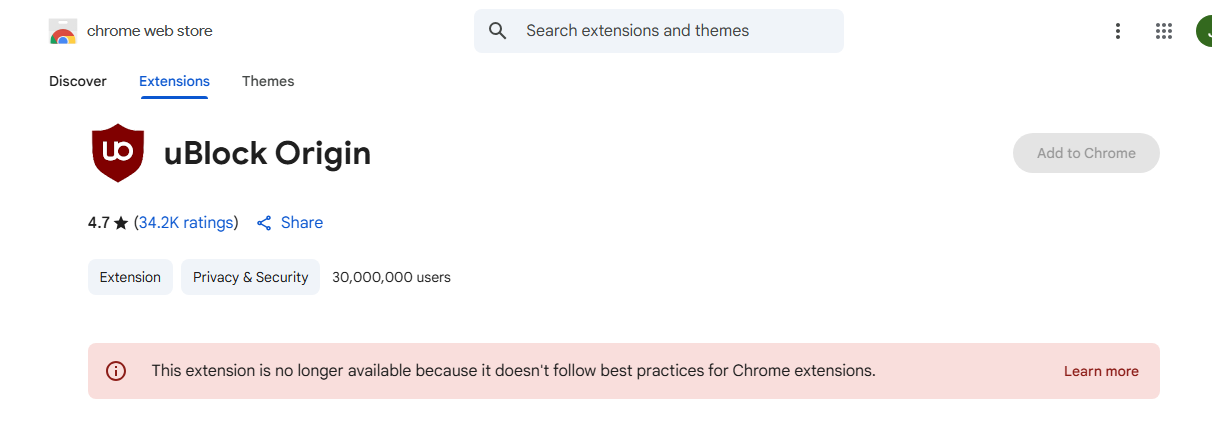Click the chrome web store title text
This screenshot has height=446, width=1212.
(x=150, y=31)
